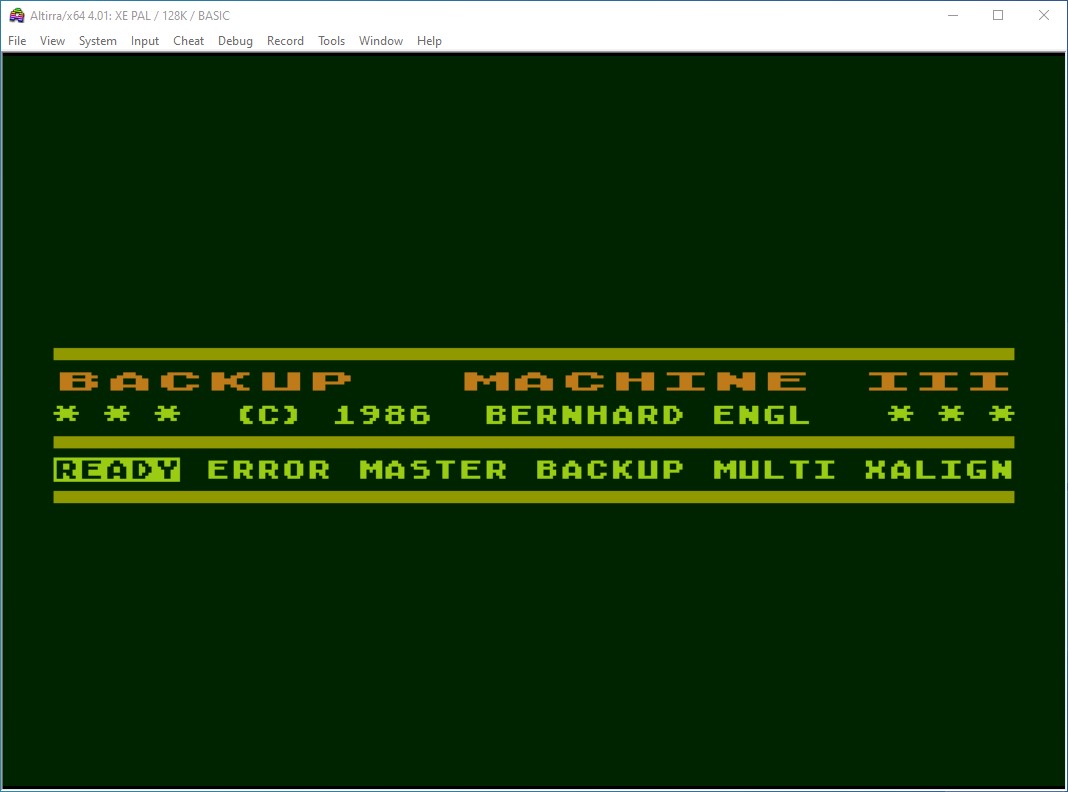Screen dimensions: 1068x792
Task: Open the File menu
Action: pos(17,41)
